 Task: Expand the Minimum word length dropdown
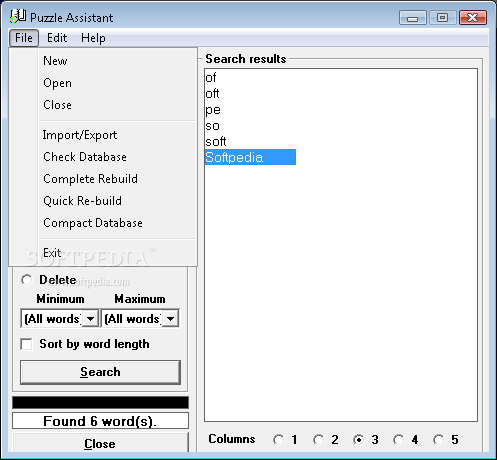tap(91, 319)
